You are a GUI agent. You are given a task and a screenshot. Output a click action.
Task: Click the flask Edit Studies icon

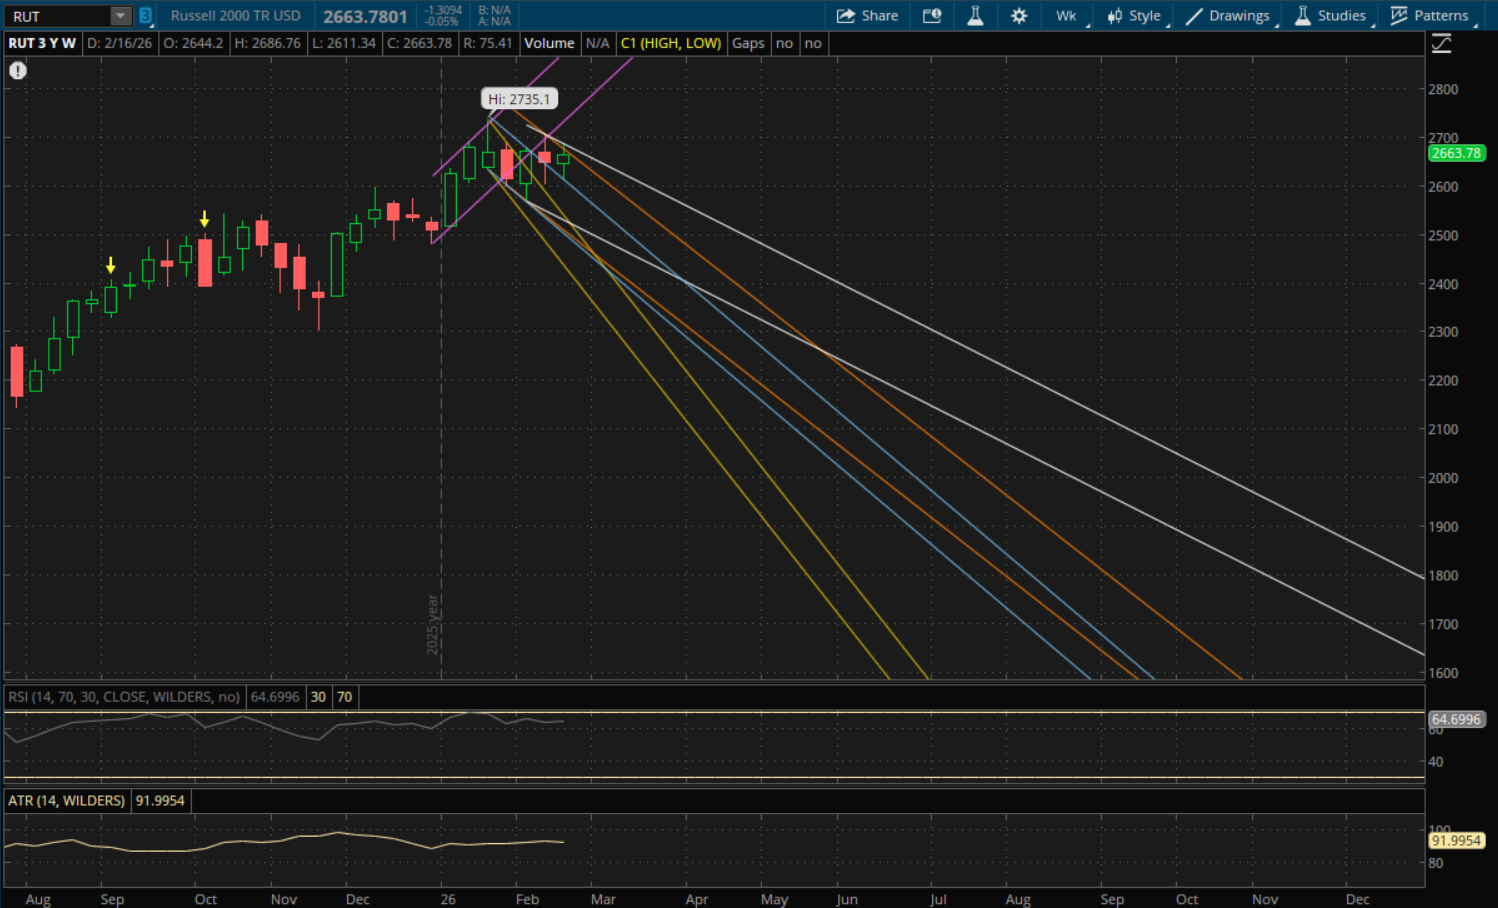[x=975, y=16]
